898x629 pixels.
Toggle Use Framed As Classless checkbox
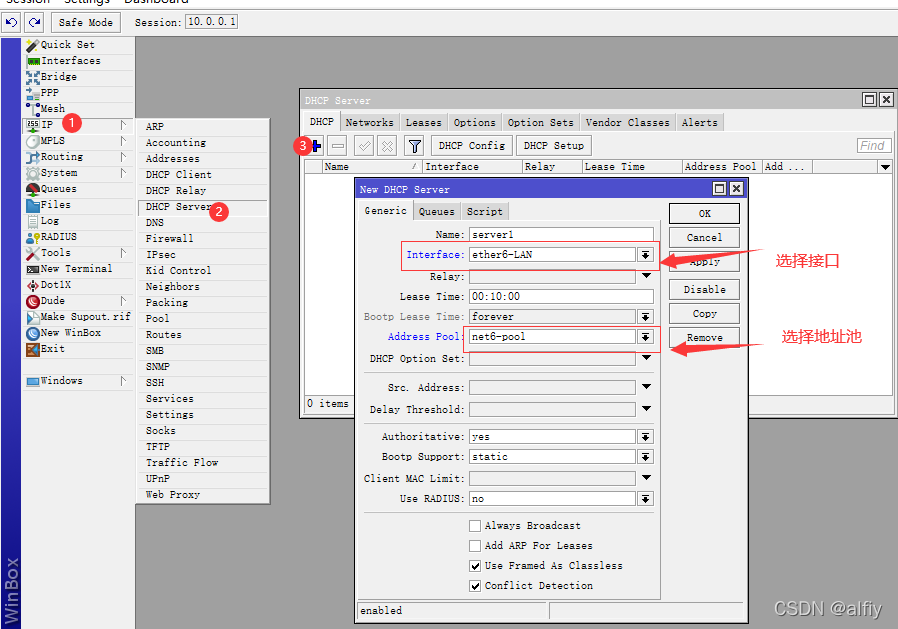pyautogui.click(x=475, y=566)
